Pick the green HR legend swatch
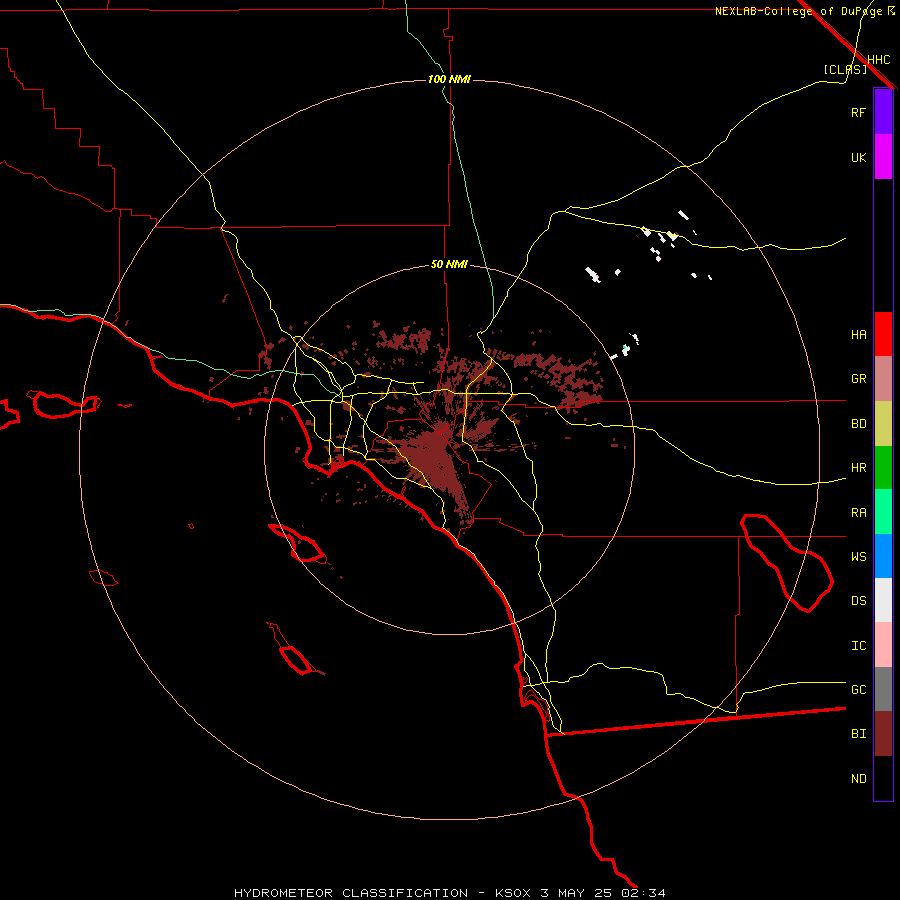Image resolution: width=900 pixels, height=900 pixels. click(x=883, y=467)
